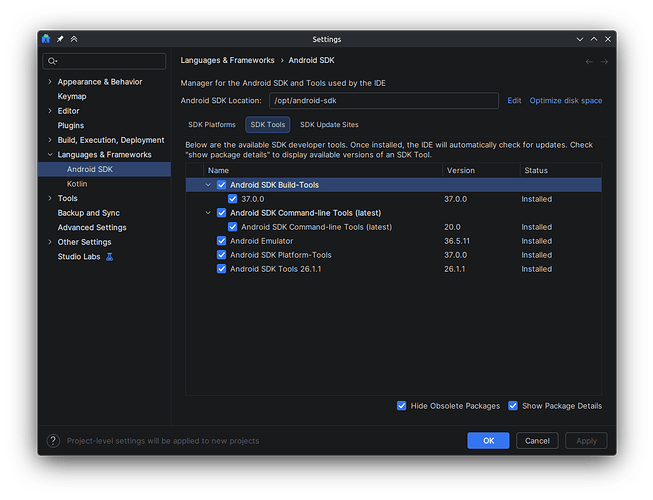
Task: Collapse Android SDK Build-Tools row
Action: pos(208,185)
